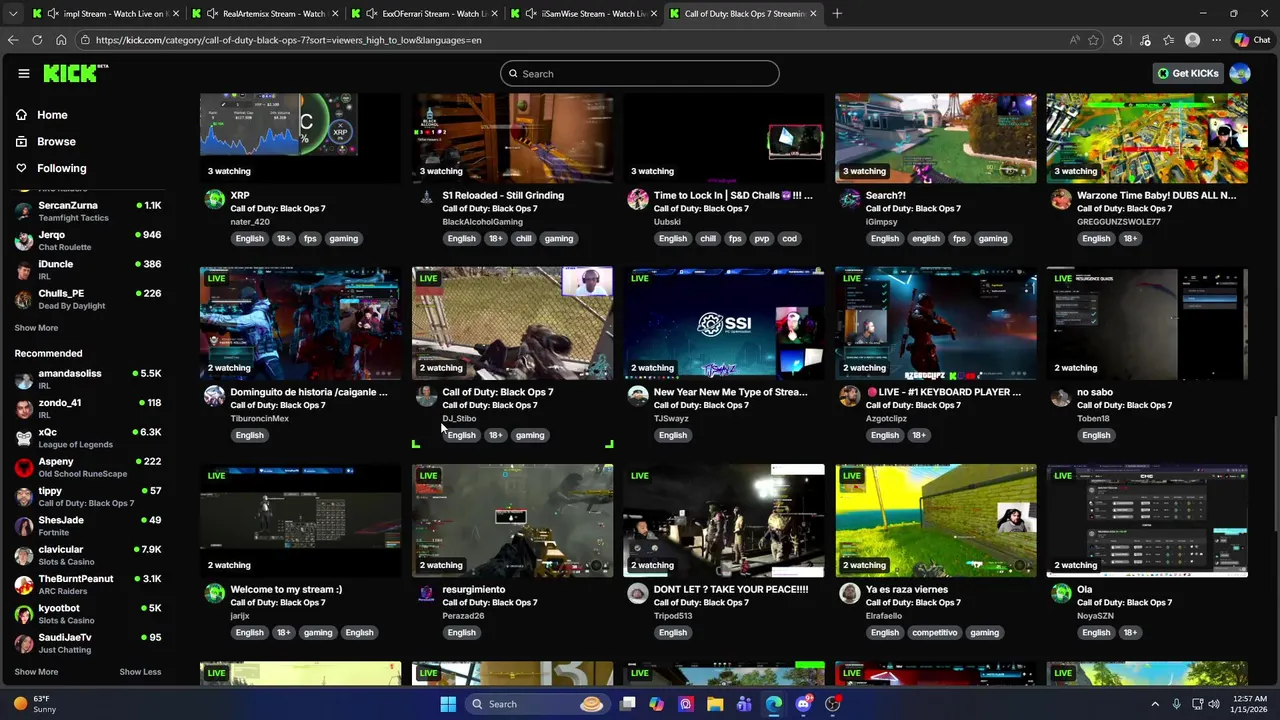Switch to the iSamWise Stream tab

coord(584,14)
